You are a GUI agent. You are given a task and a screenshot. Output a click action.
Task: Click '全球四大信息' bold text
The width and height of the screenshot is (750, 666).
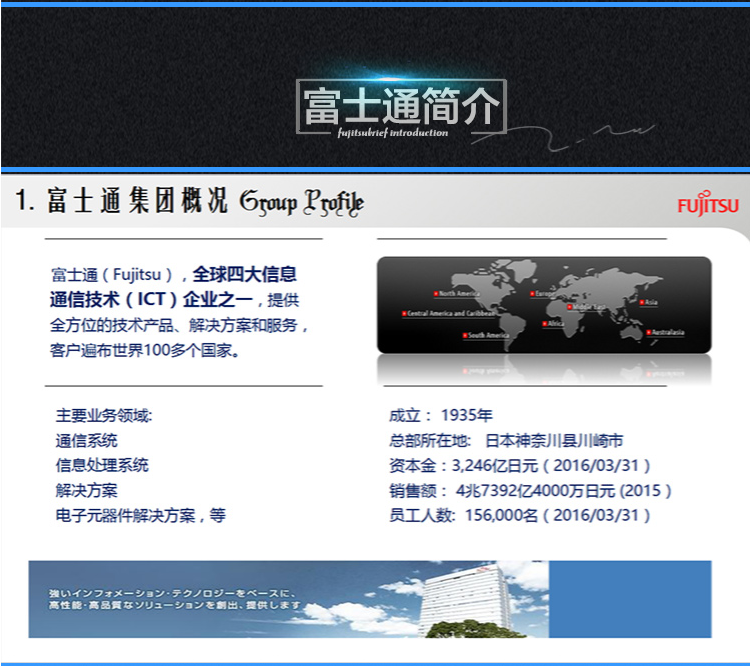pyautogui.click(x=244, y=274)
